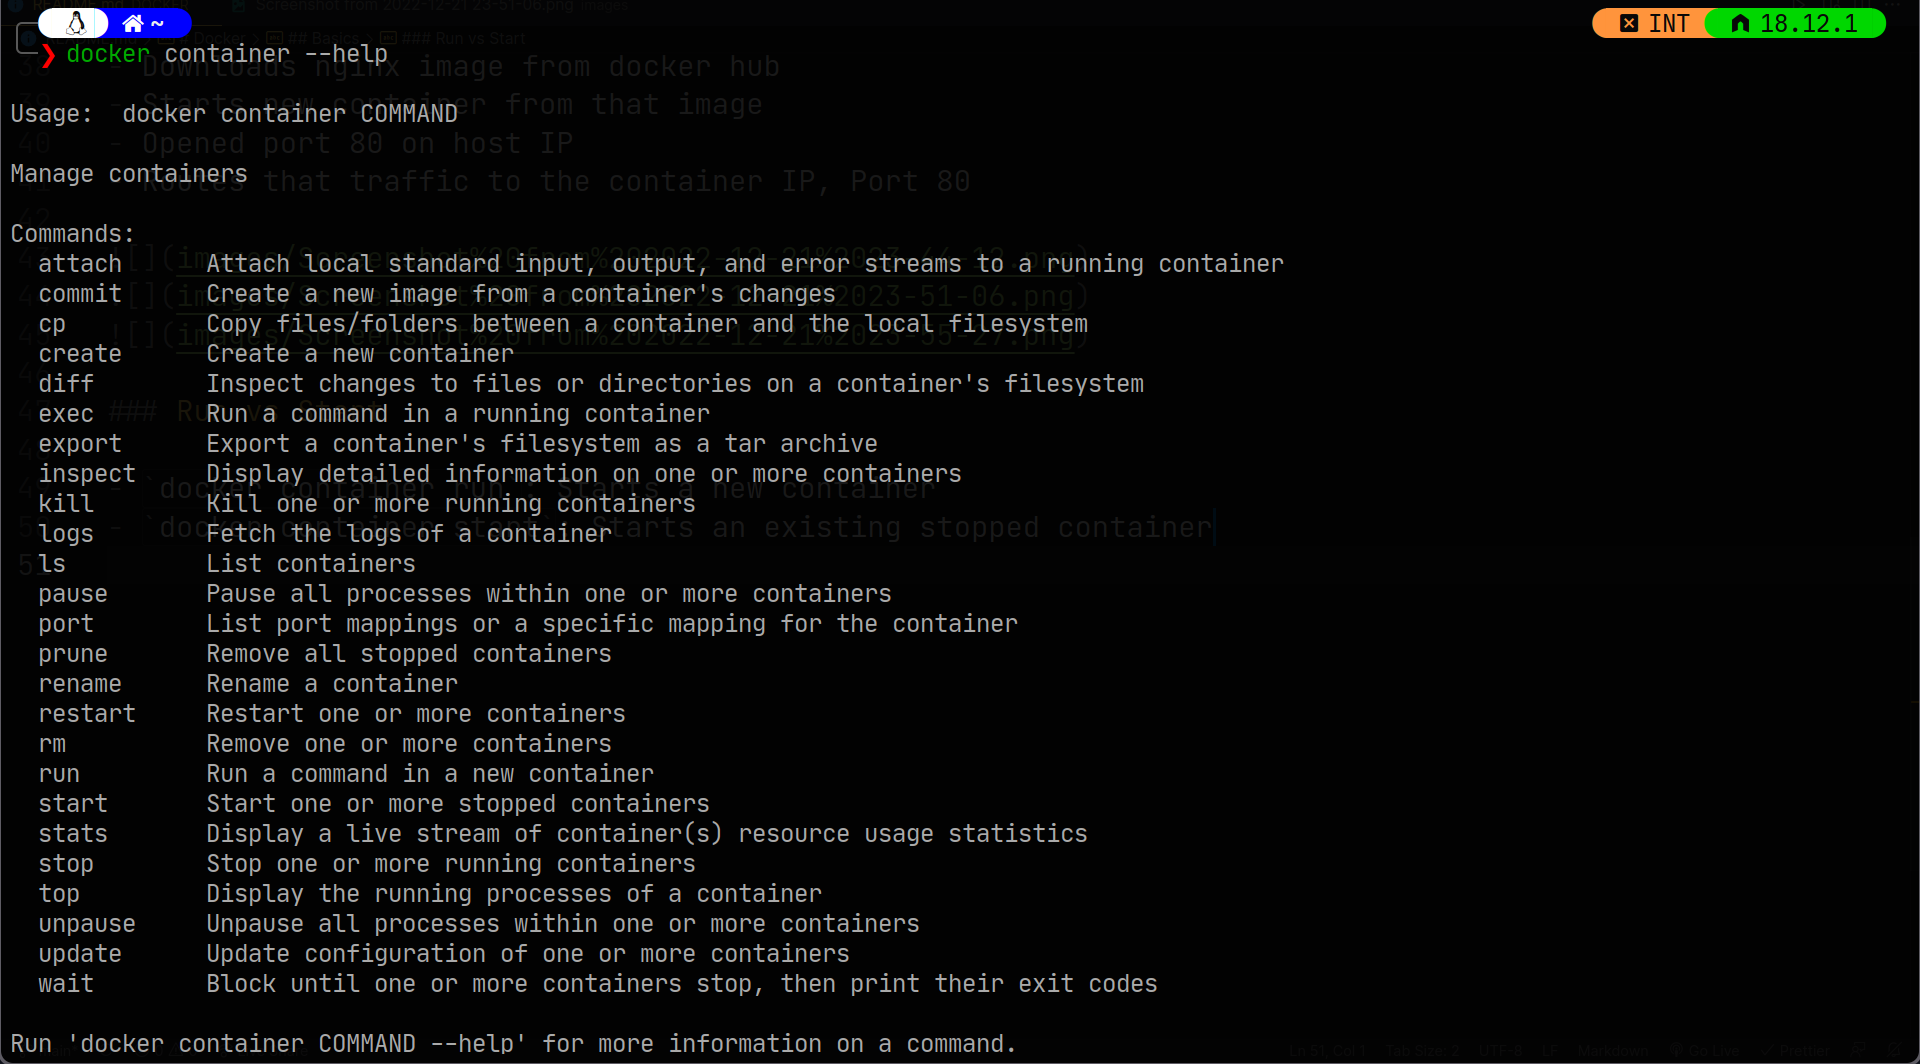Click the 'wait' command name
The height and width of the screenshot is (1064, 1920).
click(66, 984)
